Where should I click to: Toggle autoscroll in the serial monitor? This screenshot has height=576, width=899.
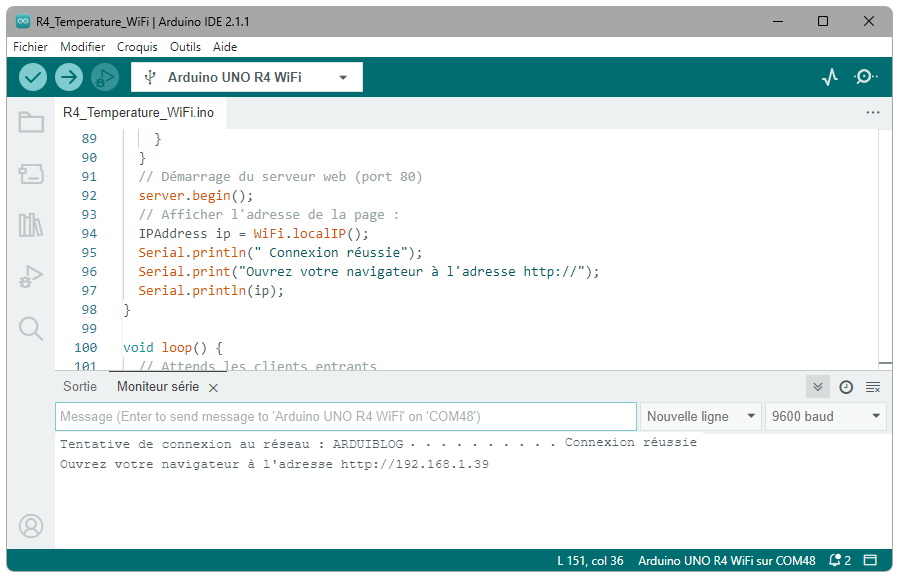pos(818,387)
